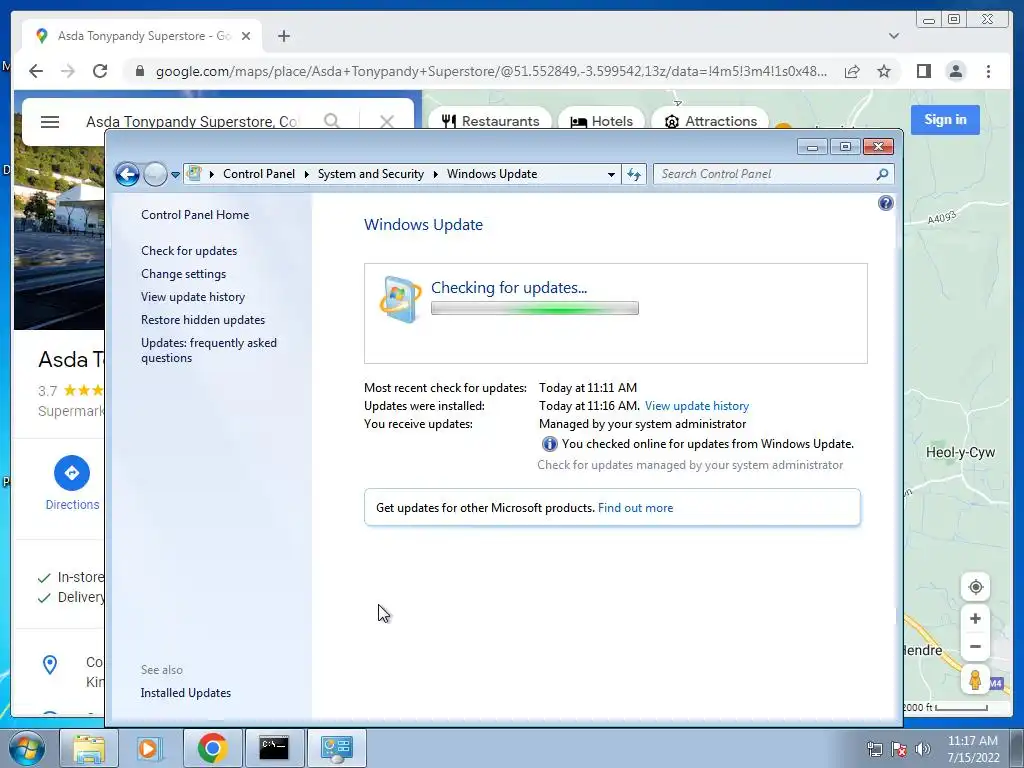Open Chrome profile avatar icon
The height and width of the screenshot is (768, 1024).
click(955, 71)
